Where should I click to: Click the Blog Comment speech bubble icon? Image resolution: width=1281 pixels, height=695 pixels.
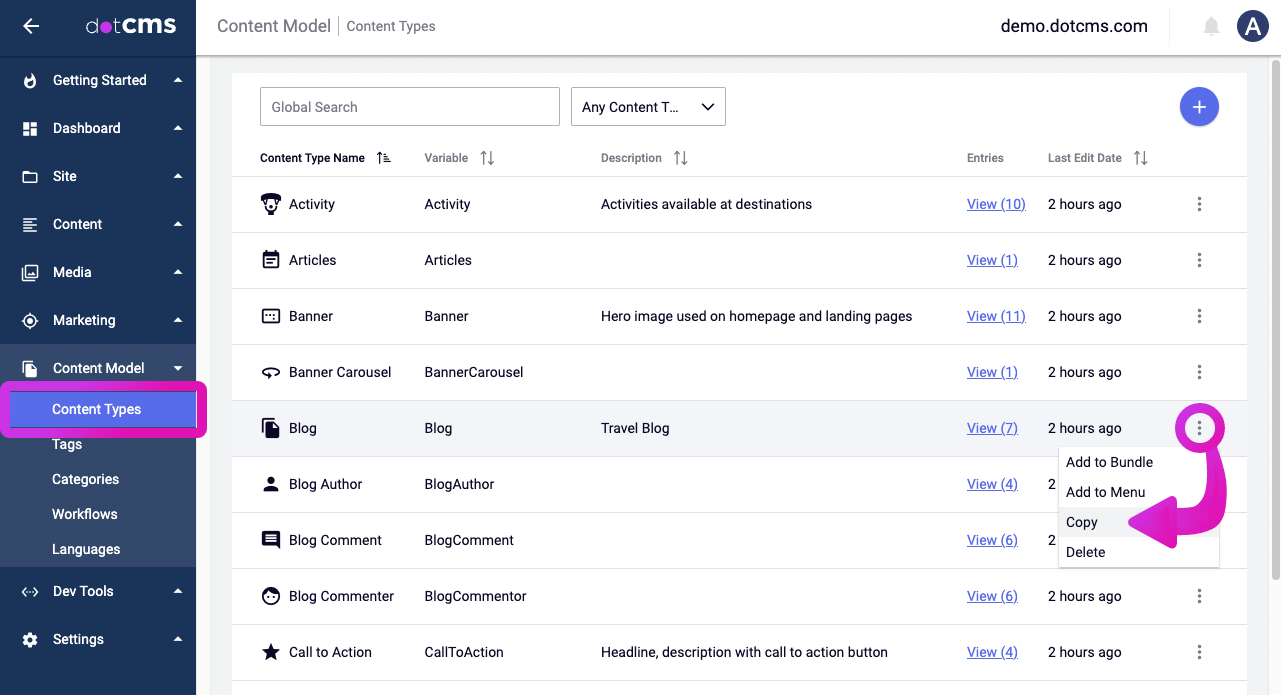coord(270,540)
